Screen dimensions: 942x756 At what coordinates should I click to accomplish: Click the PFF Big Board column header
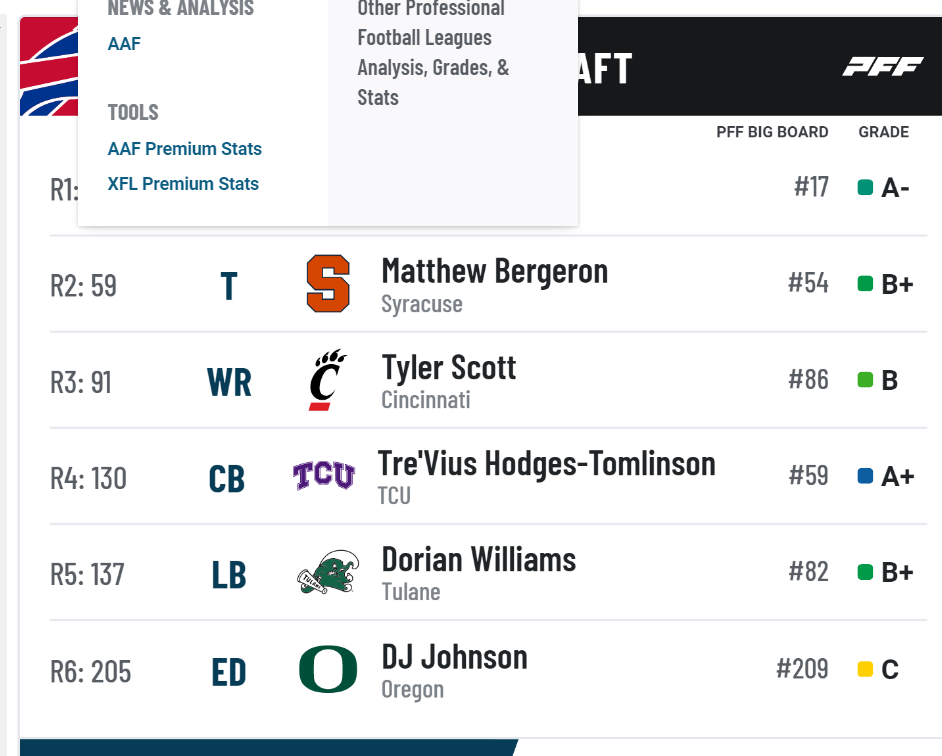coord(772,132)
